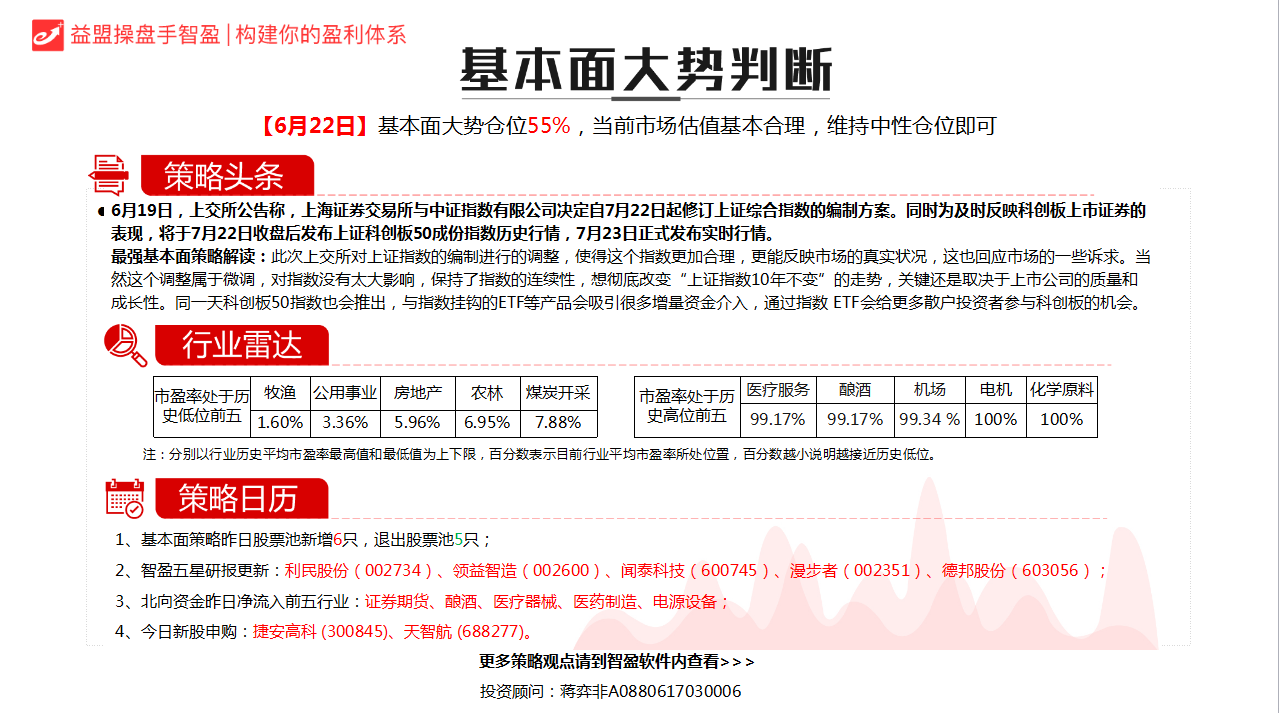This screenshot has width=1279, height=713.
Task: Select the red 策略头条 section banner
Action: [225, 176]
